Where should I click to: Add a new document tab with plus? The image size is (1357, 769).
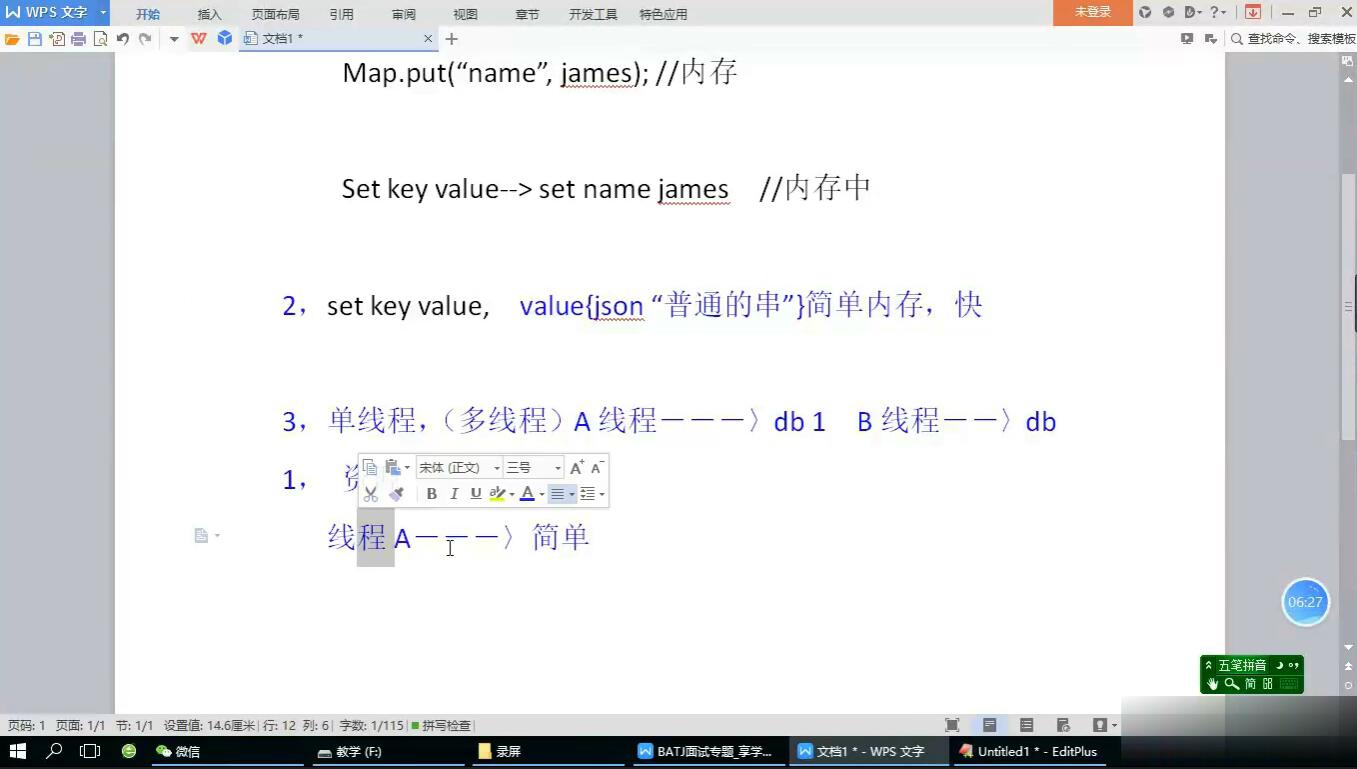tap(451, 39)
